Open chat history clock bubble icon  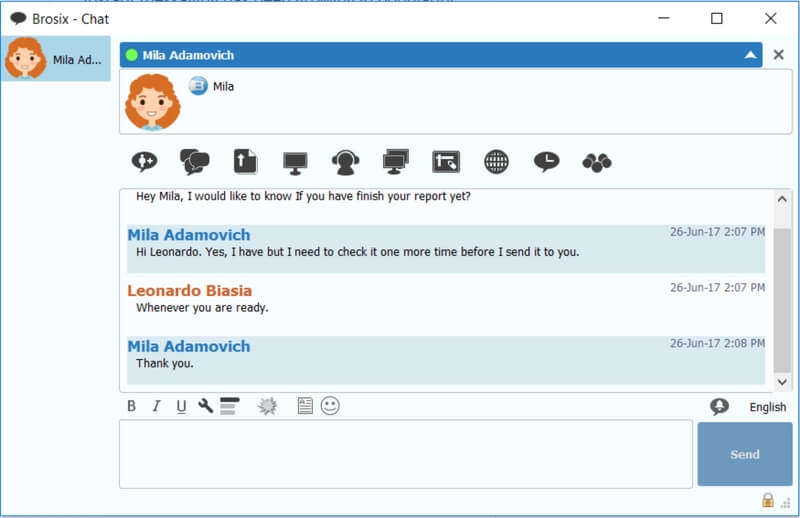(546, 162)
